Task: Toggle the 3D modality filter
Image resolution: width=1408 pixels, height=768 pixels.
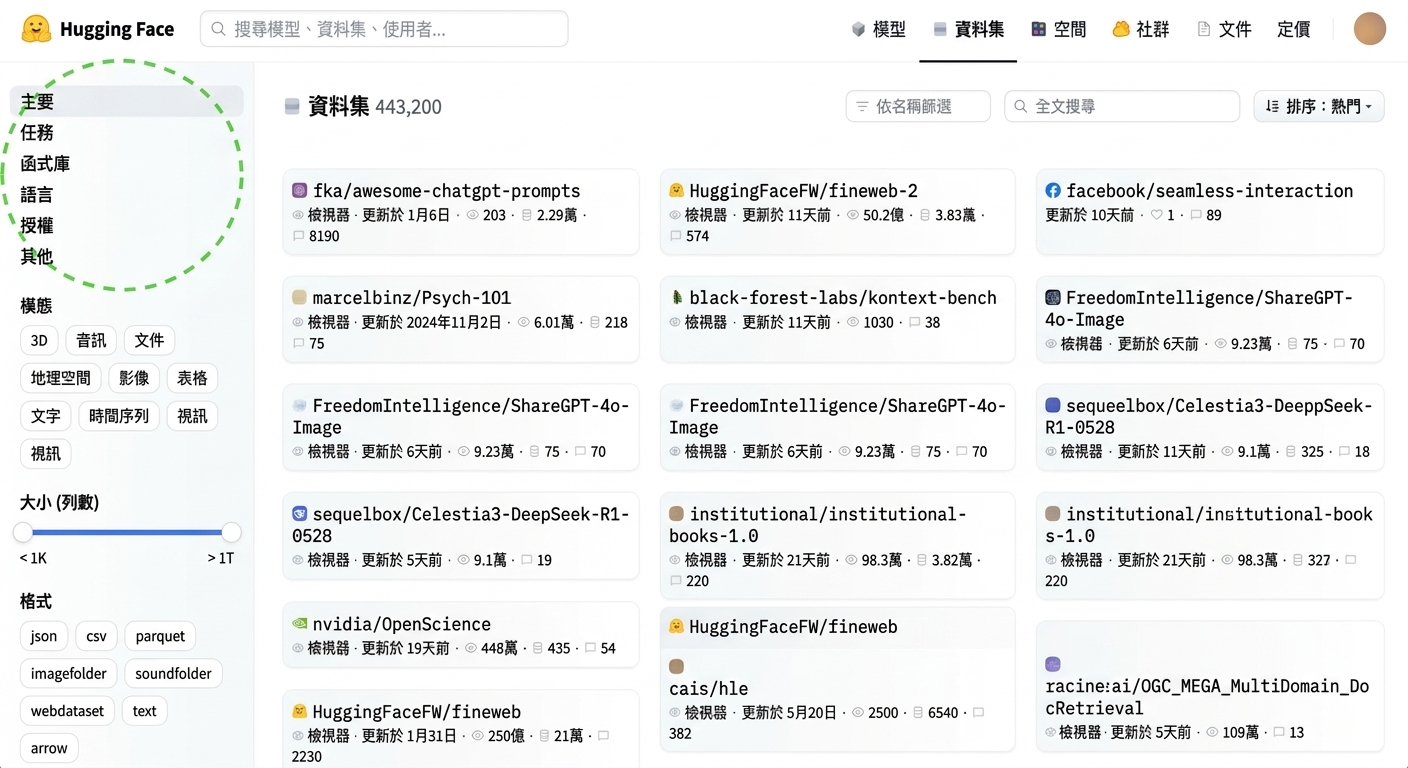Action: pyautogui.click(x=39, y=340)
